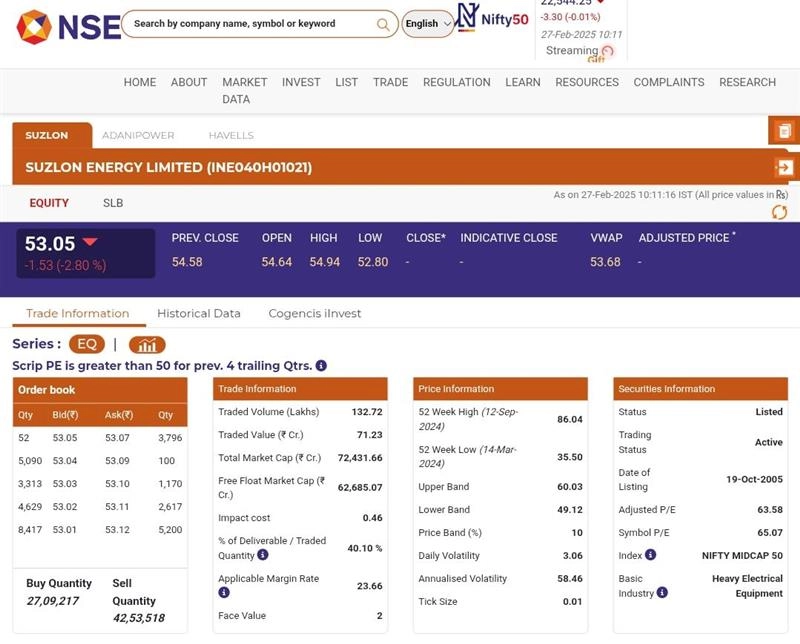Click the Nifty50 logo in header
This screenshot has height=644, width=800.
pos(492,20)
